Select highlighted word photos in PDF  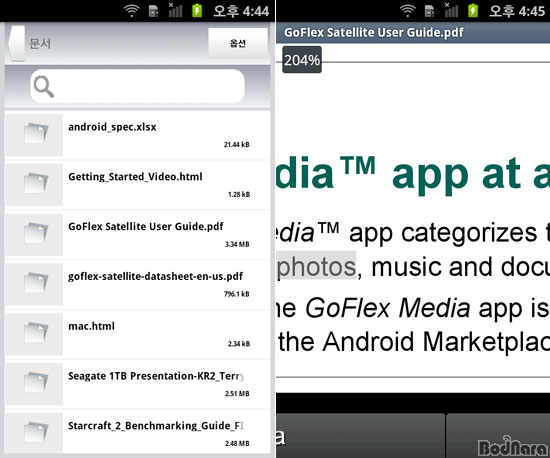(316, 266)
